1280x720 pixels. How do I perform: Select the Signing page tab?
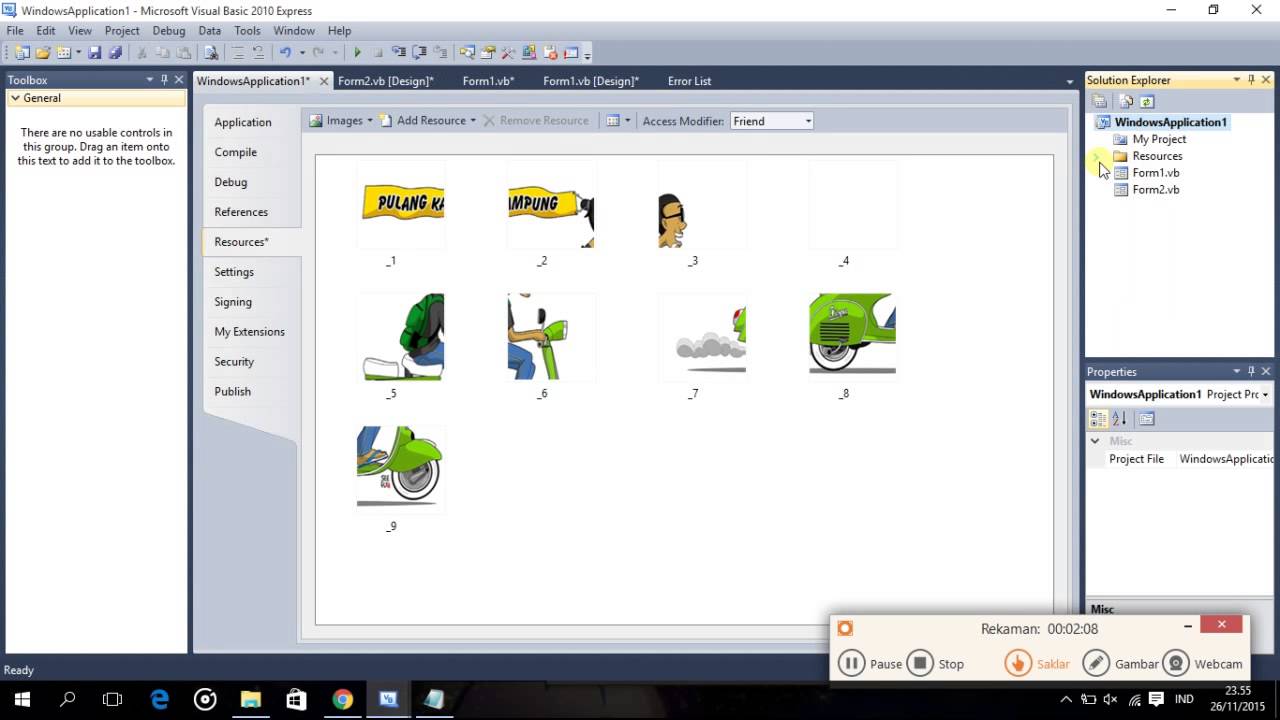[x=233, y=302]
